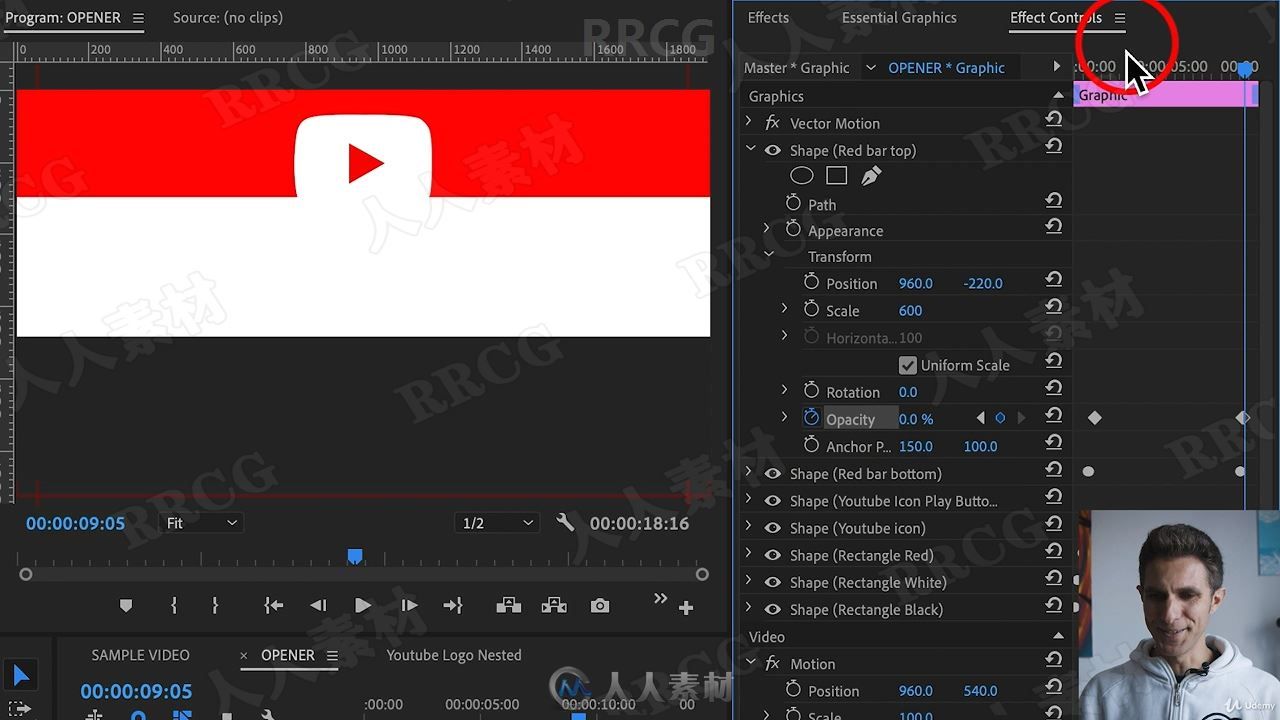Add or remove Opacity keyframe
The image size is (1280, 720).
(1000, 418)
